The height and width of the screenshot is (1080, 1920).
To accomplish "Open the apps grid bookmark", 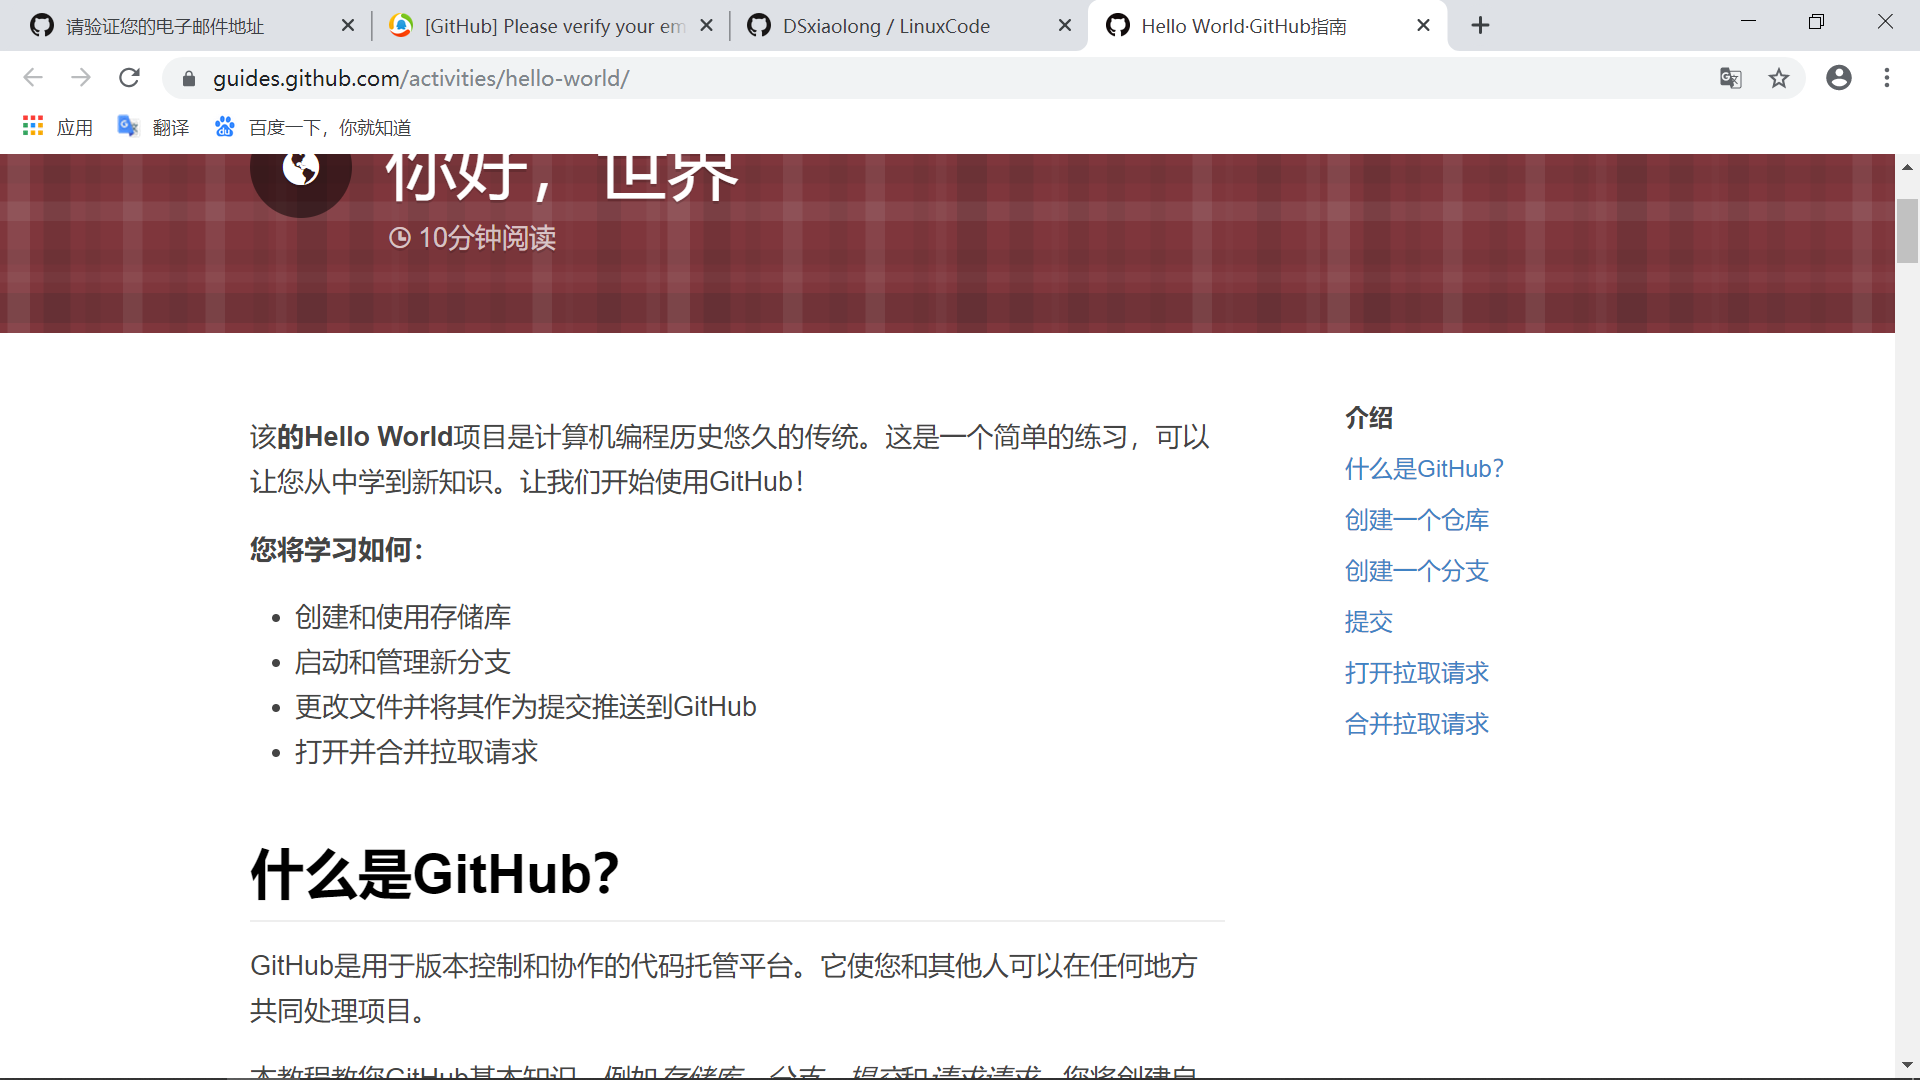I will click(x=58, y=127).
